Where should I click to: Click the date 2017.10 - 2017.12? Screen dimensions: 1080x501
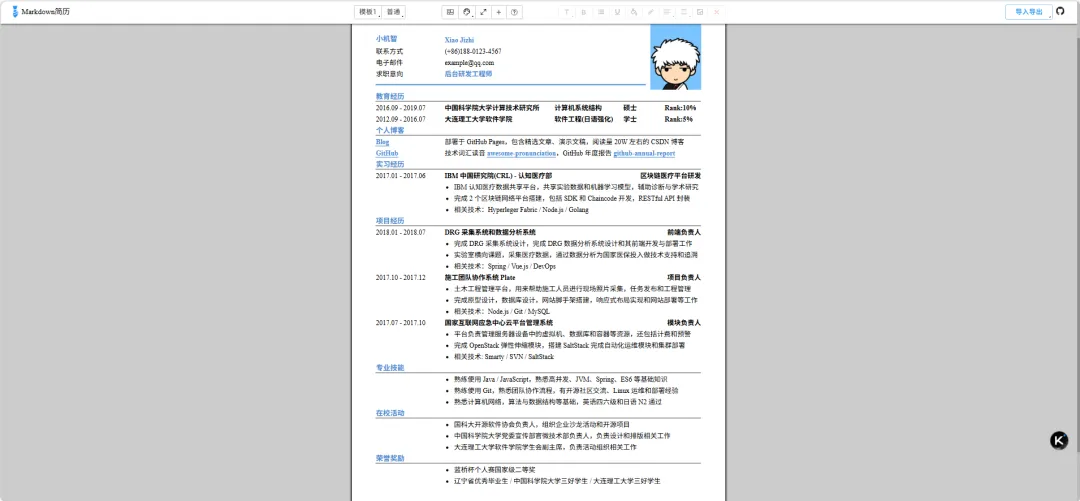pyautogui.click(x=400, y=277)
